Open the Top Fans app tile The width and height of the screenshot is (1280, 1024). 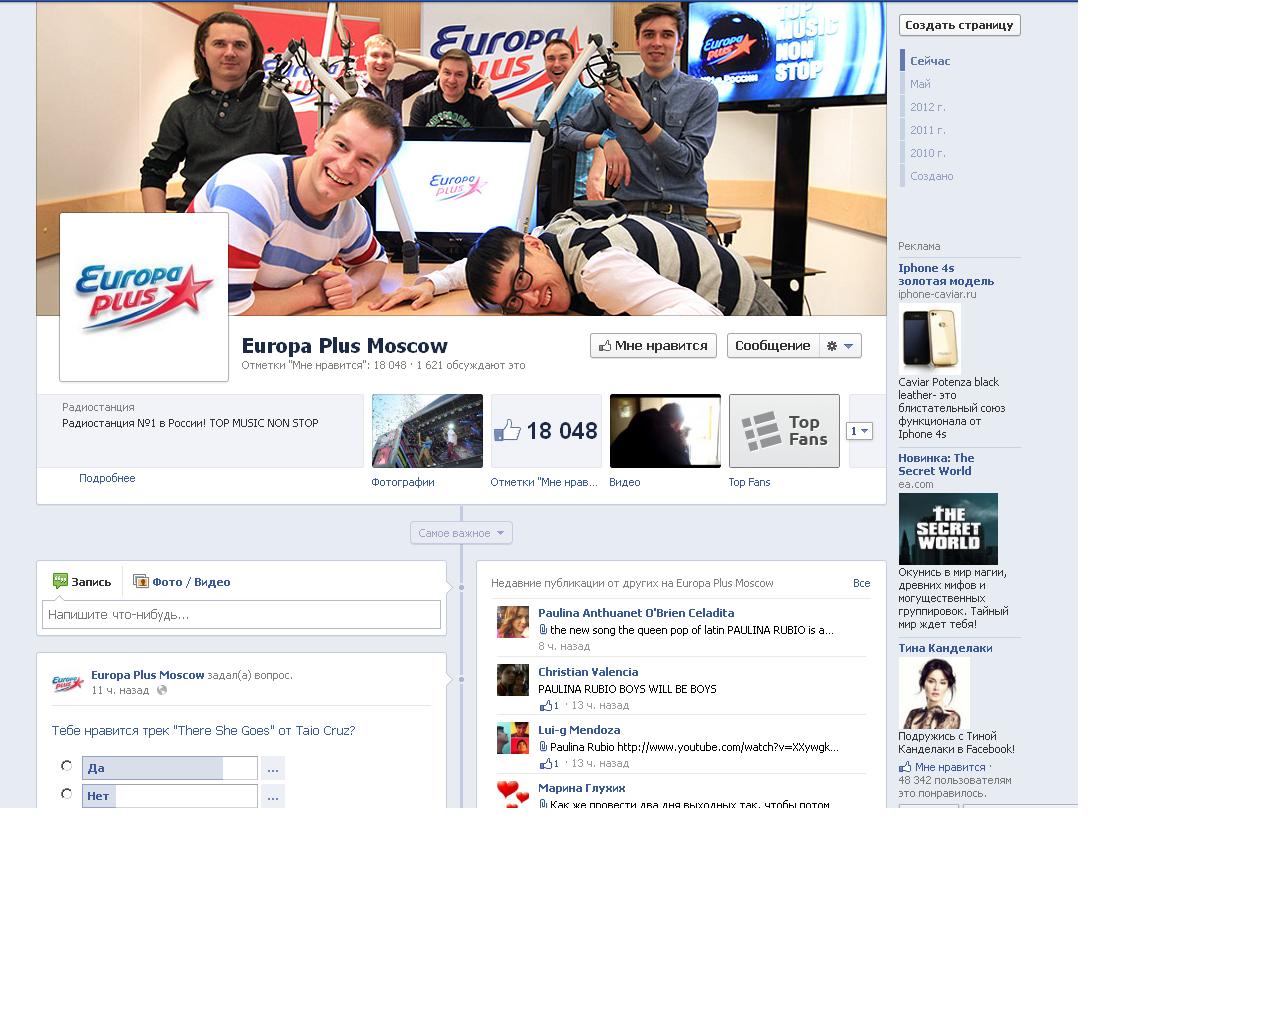point(784,431)
